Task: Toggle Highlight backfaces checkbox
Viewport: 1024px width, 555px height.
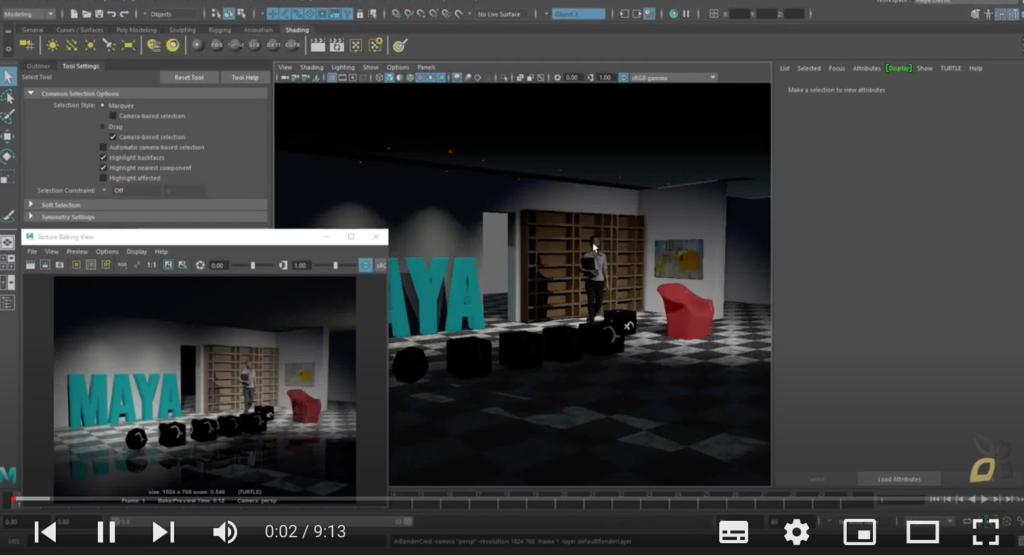Action: point(103,157)
